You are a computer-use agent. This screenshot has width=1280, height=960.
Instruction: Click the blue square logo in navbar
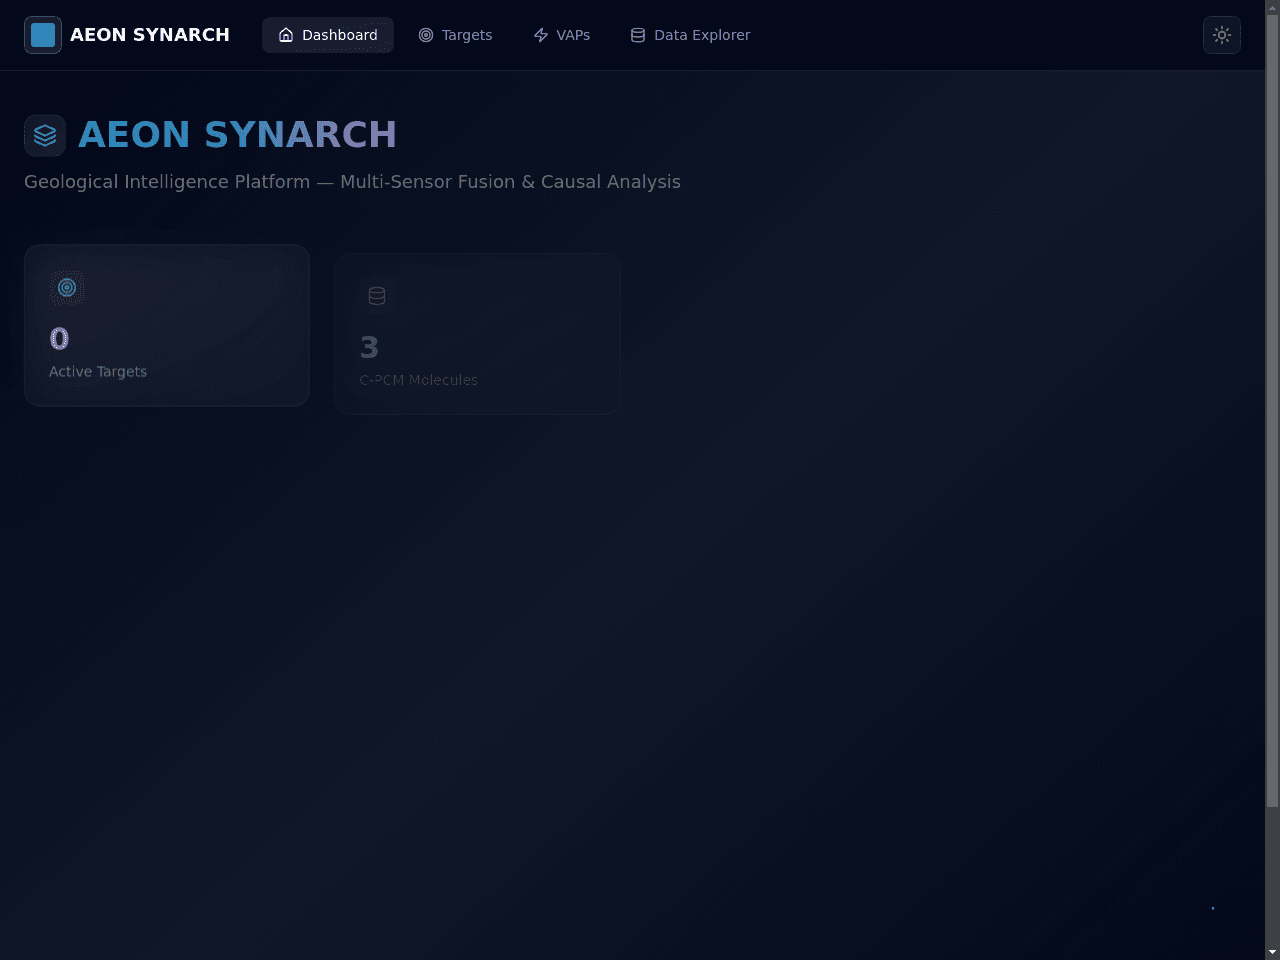(x=43, y=35)
